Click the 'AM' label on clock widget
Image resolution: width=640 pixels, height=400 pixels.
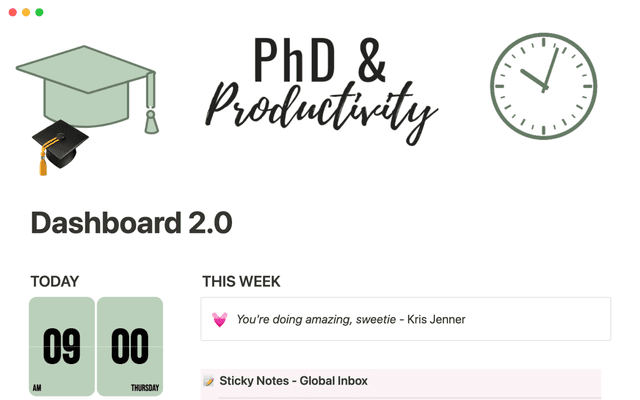[37, 388]
